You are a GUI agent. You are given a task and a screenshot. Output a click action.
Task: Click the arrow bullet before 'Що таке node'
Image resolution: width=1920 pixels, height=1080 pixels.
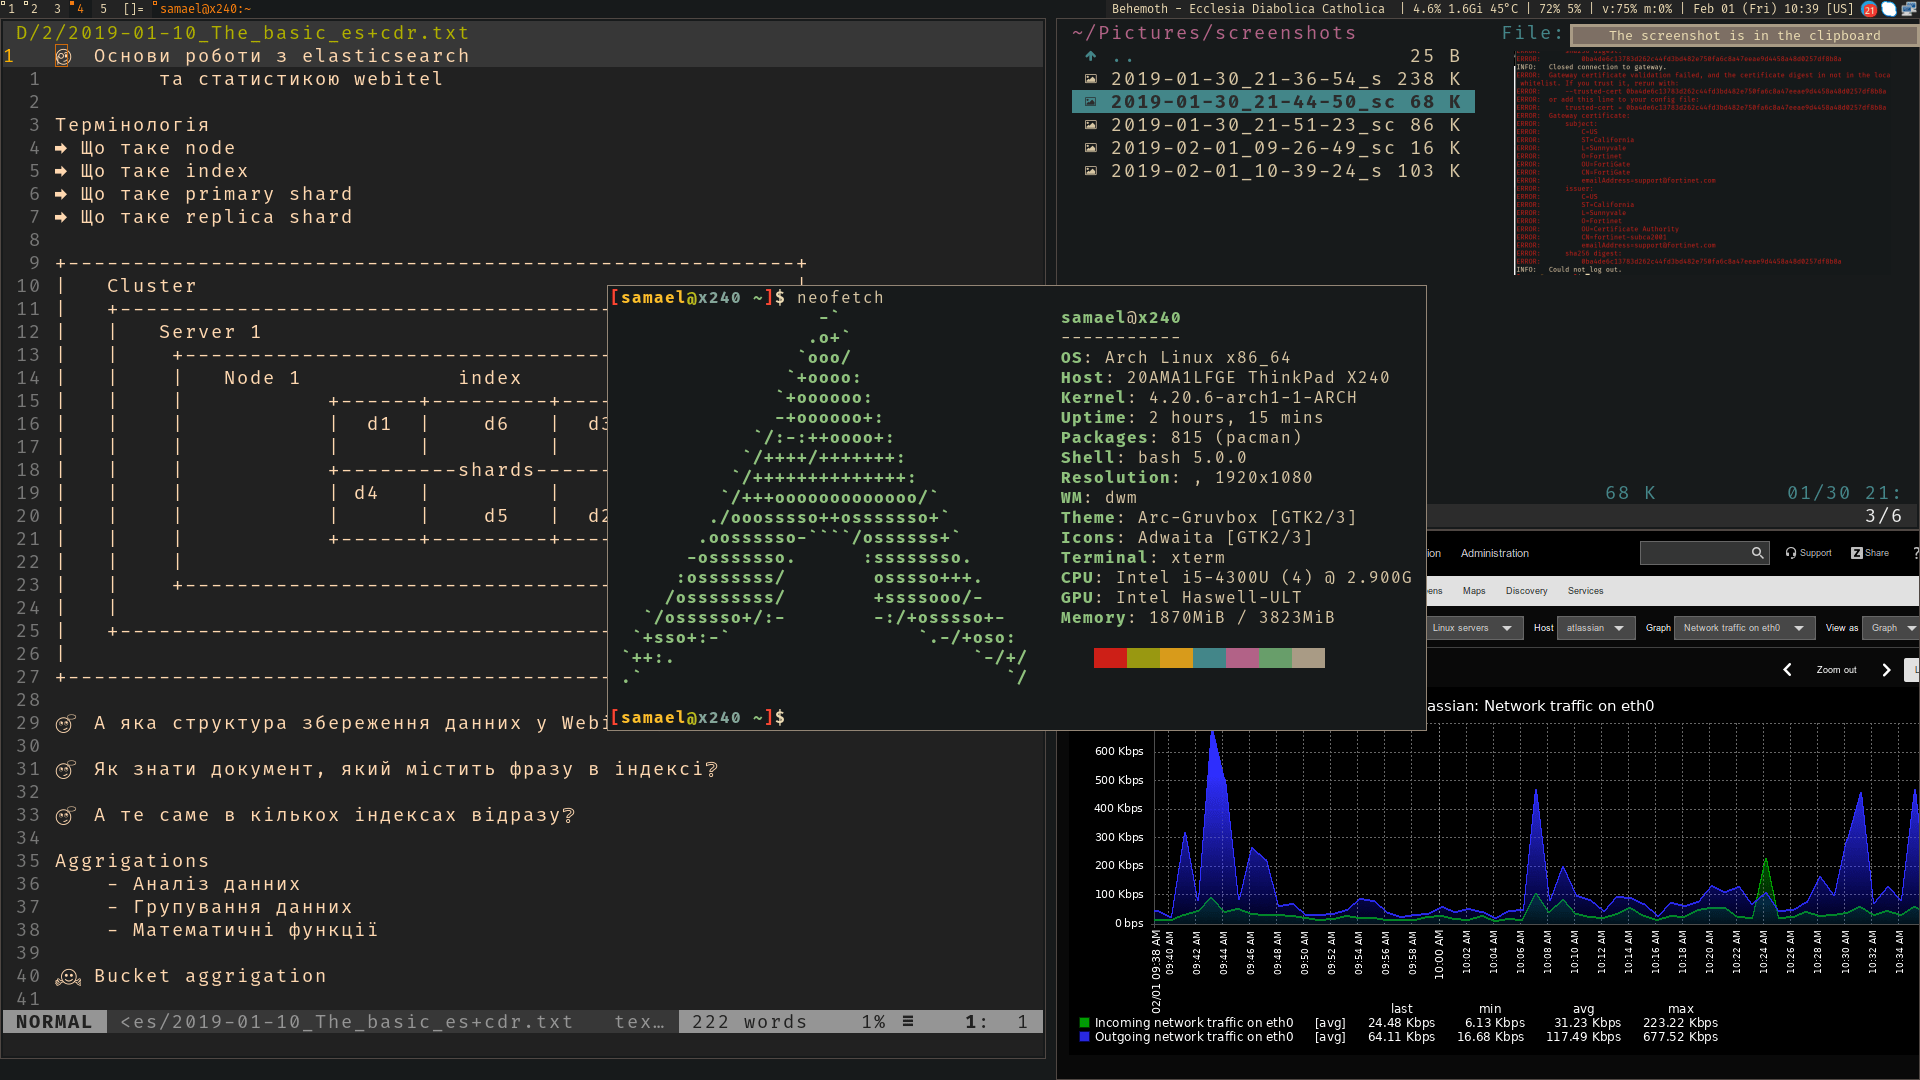(x=61, y=148)
